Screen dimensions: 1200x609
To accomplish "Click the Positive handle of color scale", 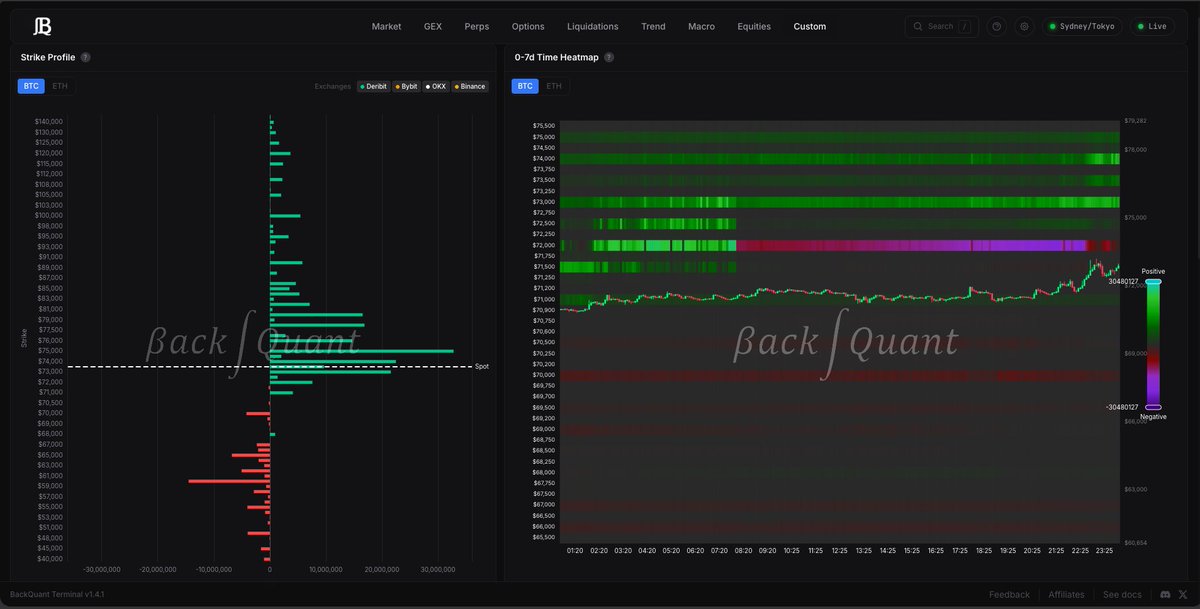I will pos(1153,282).
